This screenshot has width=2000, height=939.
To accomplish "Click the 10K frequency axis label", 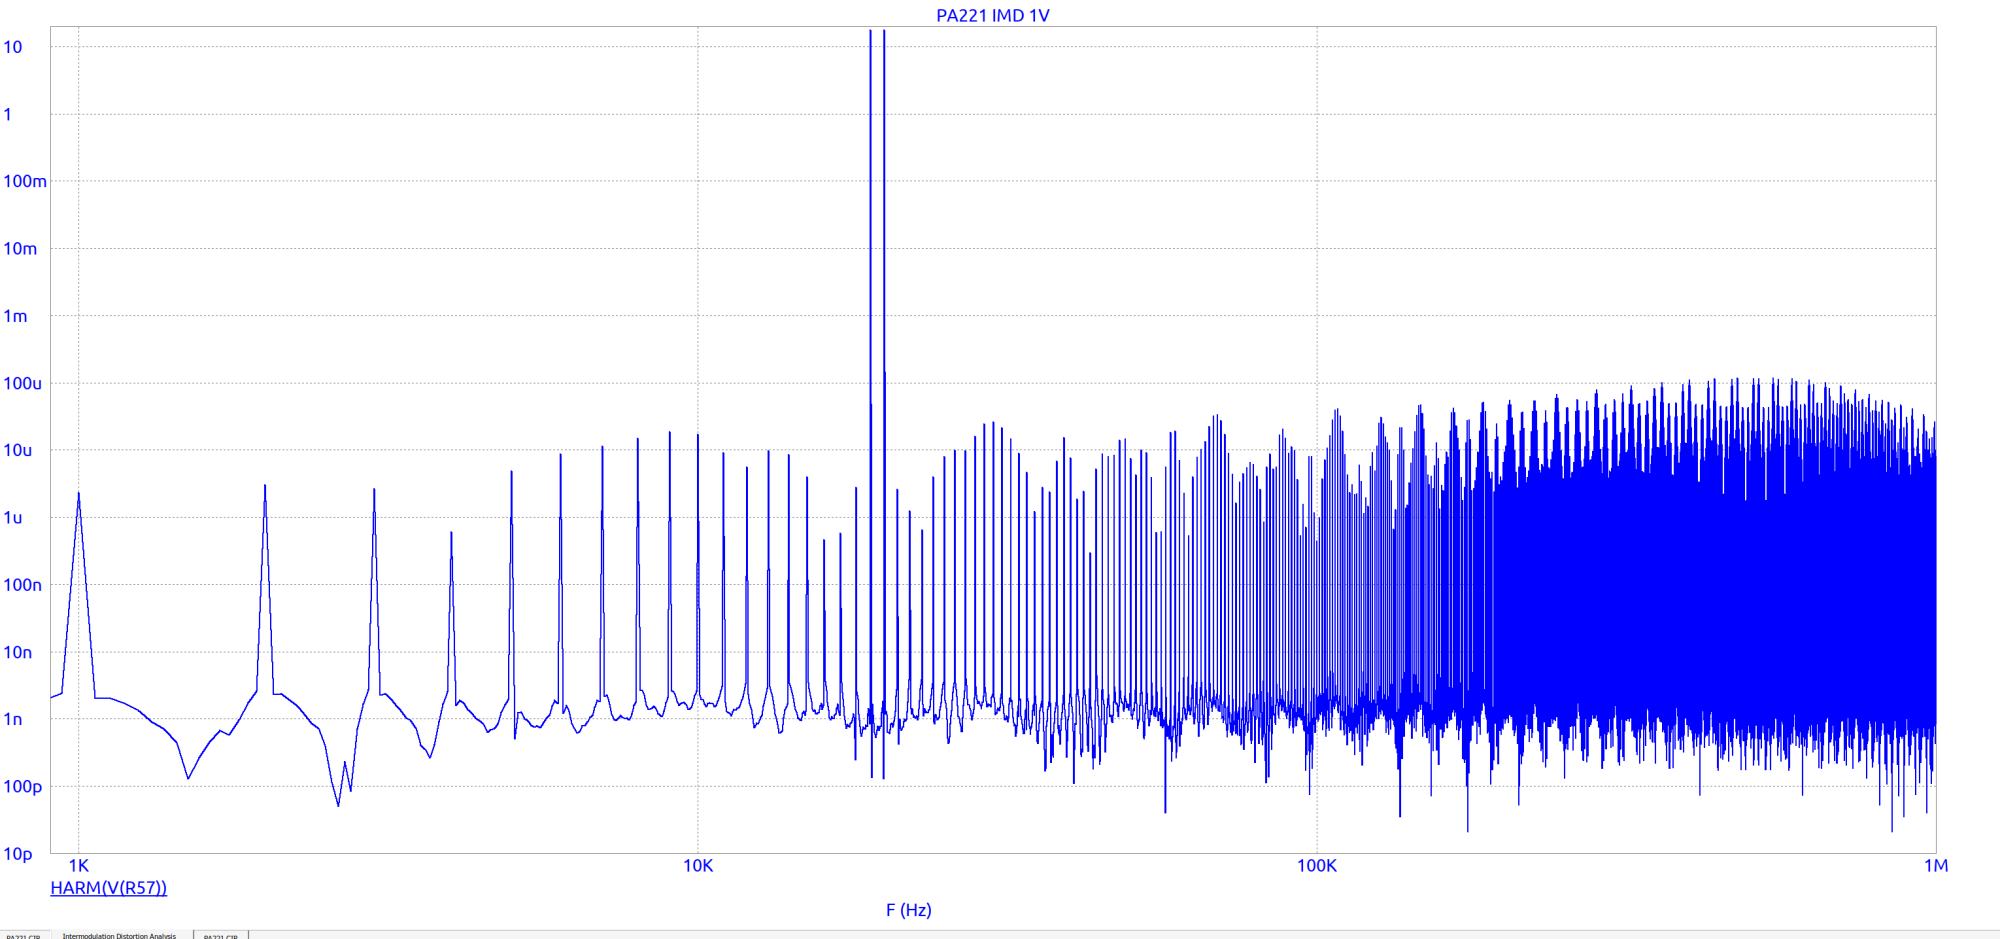I will click(698, 866).
